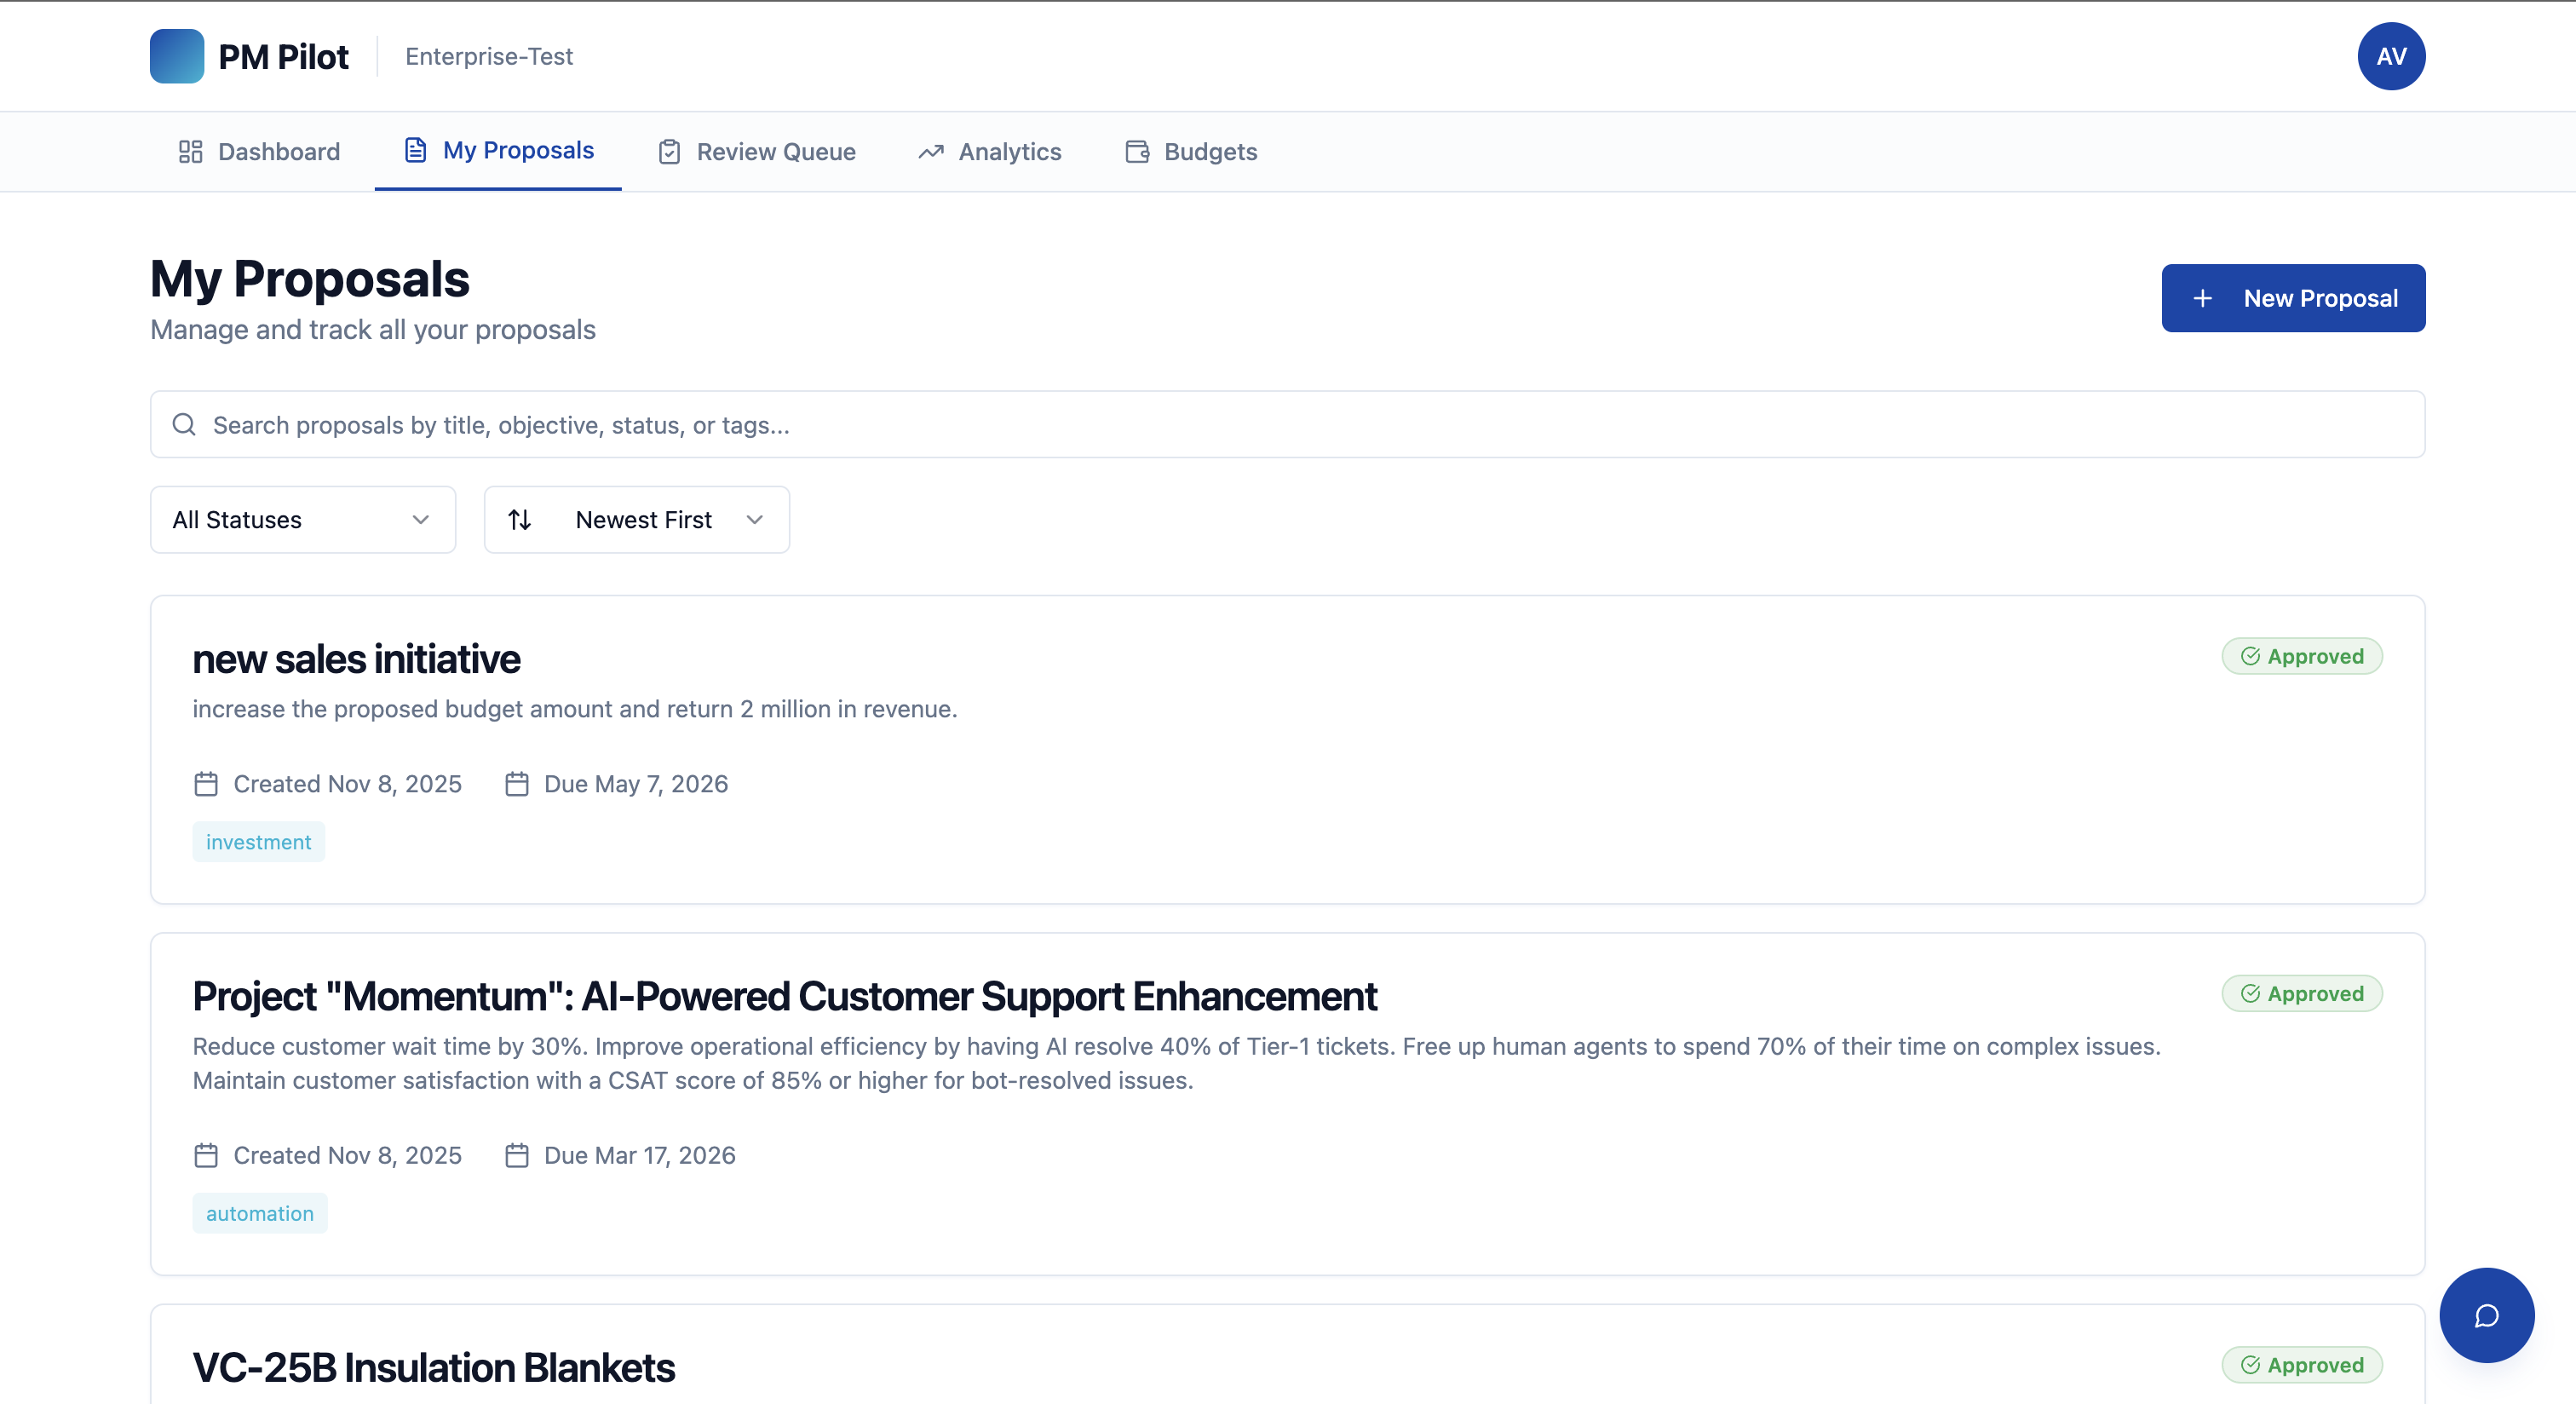Click the PM Pilot logo icon
This screenshot has height=1404, width=2576.
(x=177, y=56)
